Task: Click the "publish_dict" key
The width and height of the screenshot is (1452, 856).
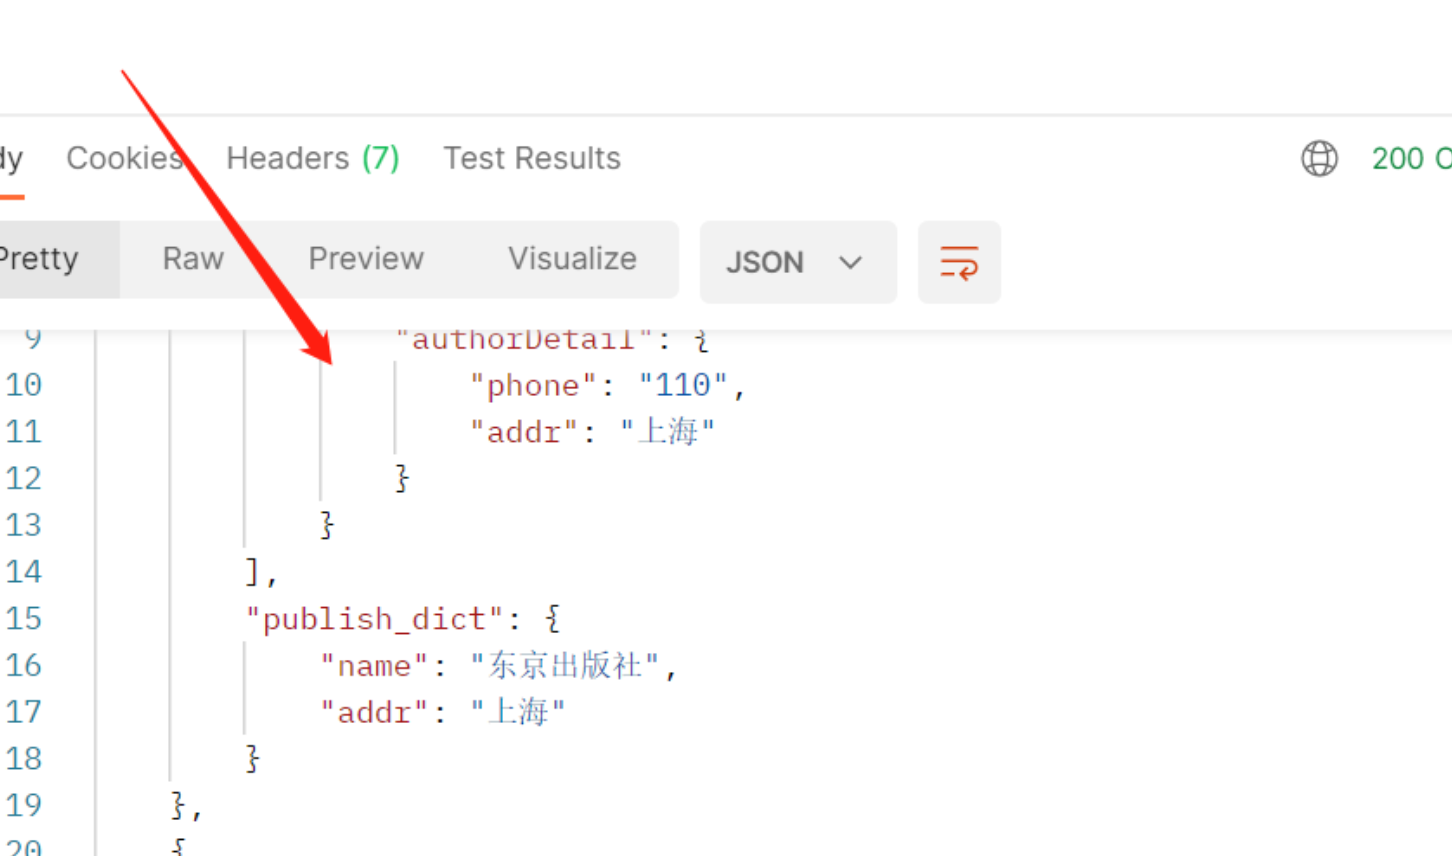Action: [374, 619]
